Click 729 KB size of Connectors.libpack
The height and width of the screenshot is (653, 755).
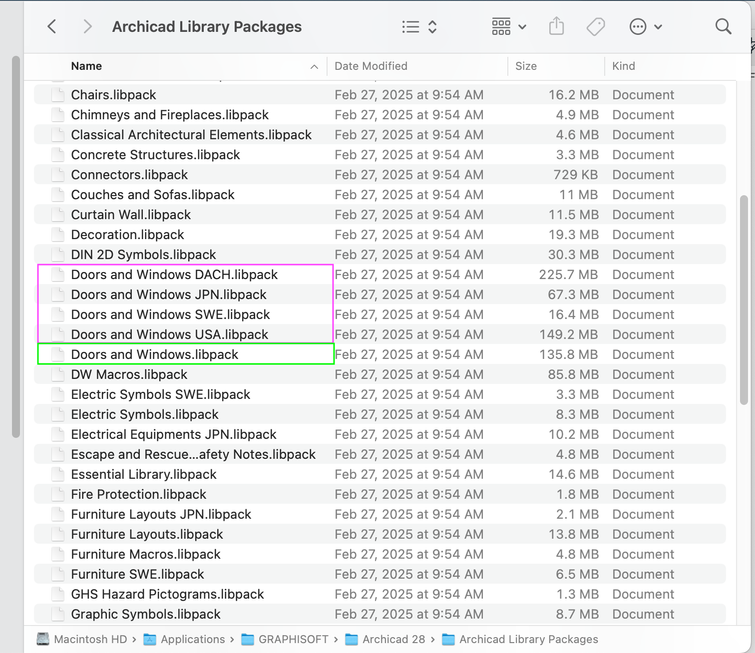pos(575,175)
